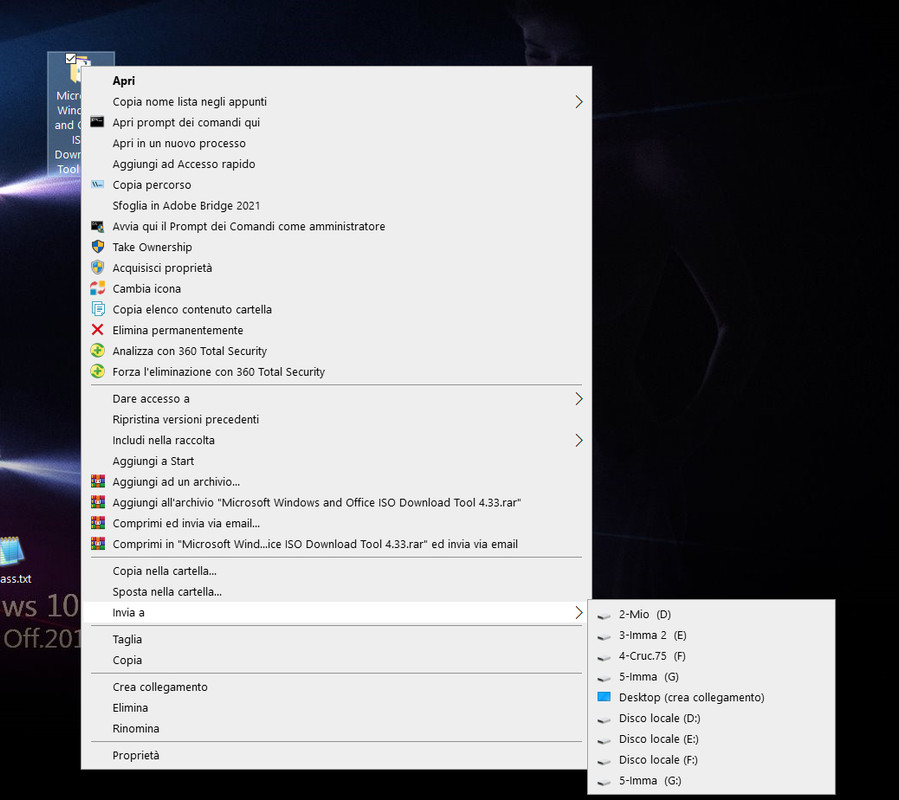Expand the Dare accesso a submenu arrow
Screen dimensions: 899x800
pyautogui.click(x=579, y=399)
